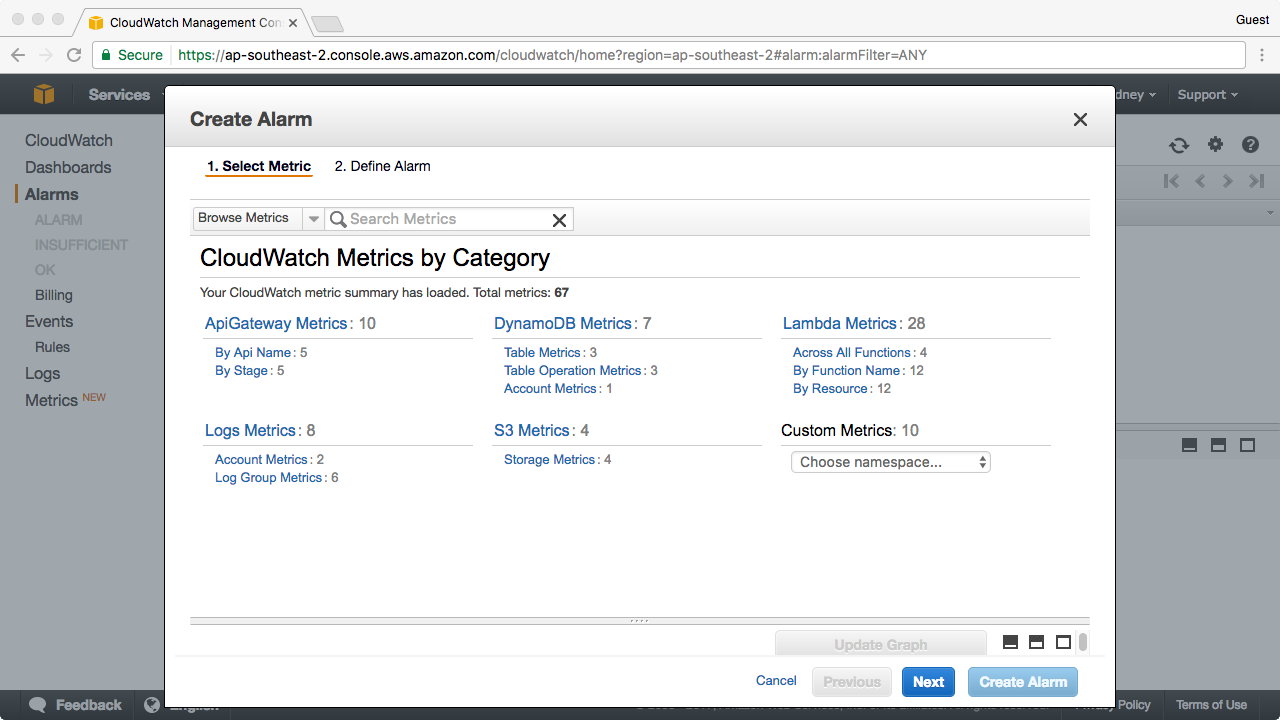Screen dimensions: 1280x720
Task: Split background details pane layout icon
Action: point(1218,445)
